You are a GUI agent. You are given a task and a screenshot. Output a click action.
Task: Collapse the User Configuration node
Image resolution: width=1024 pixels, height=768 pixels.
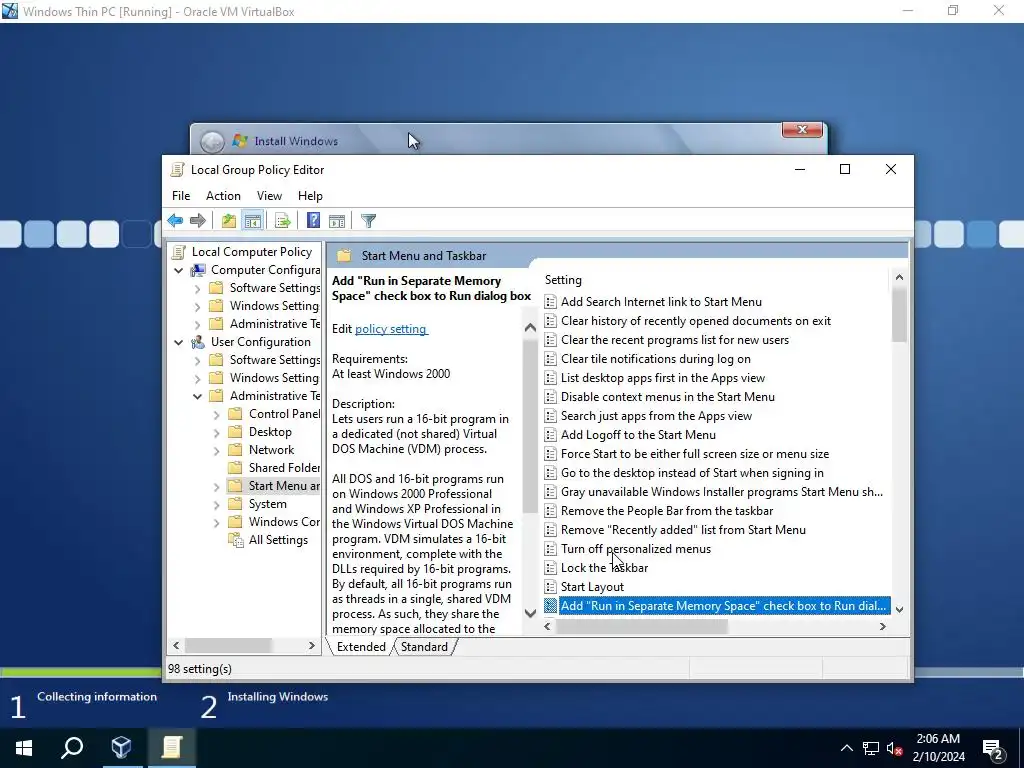(178, 342)
